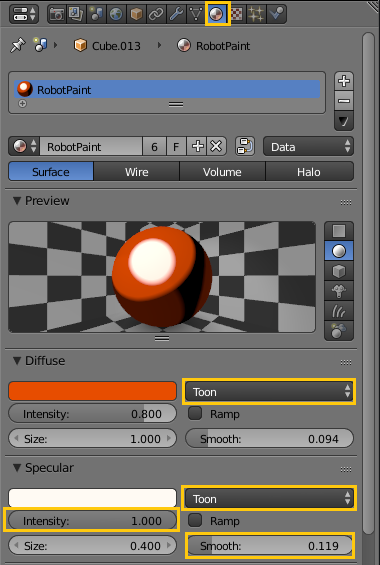
Task: Add a new material slot
Action: point(344,81)
